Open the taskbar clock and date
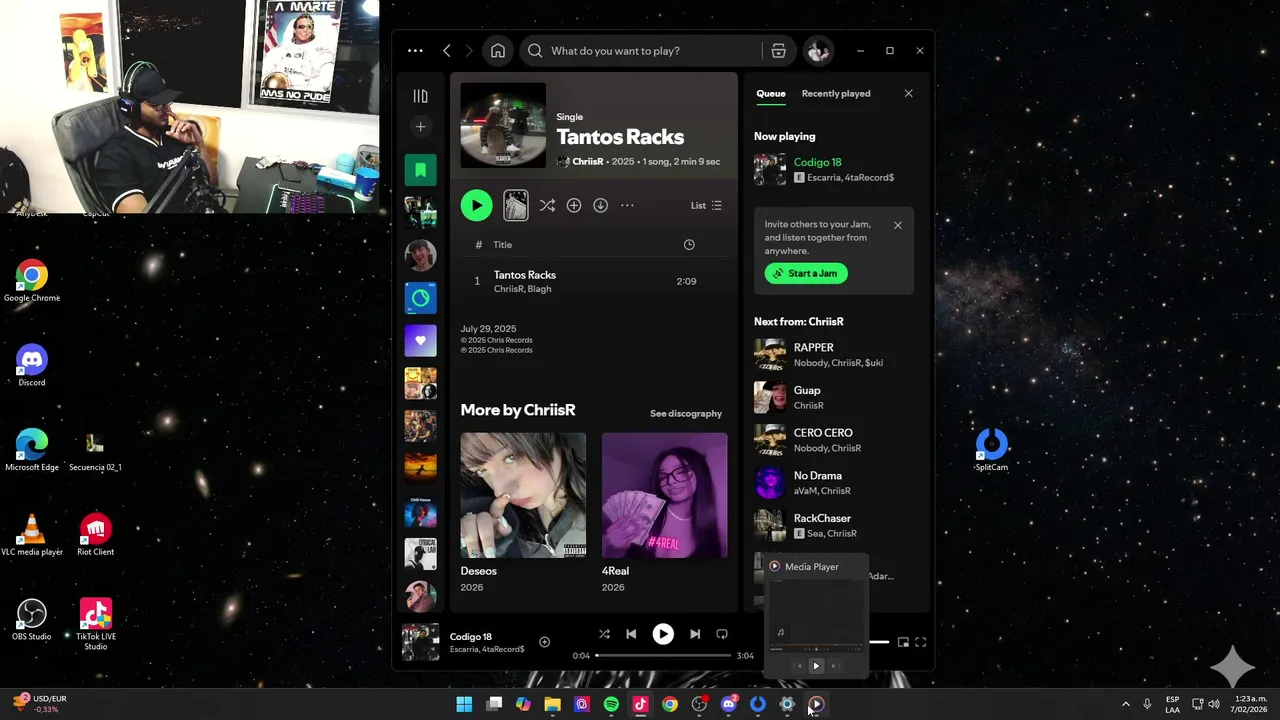Image resolution: width=1280 pixels, height=720 pixels. click(x=1249, y=704)
